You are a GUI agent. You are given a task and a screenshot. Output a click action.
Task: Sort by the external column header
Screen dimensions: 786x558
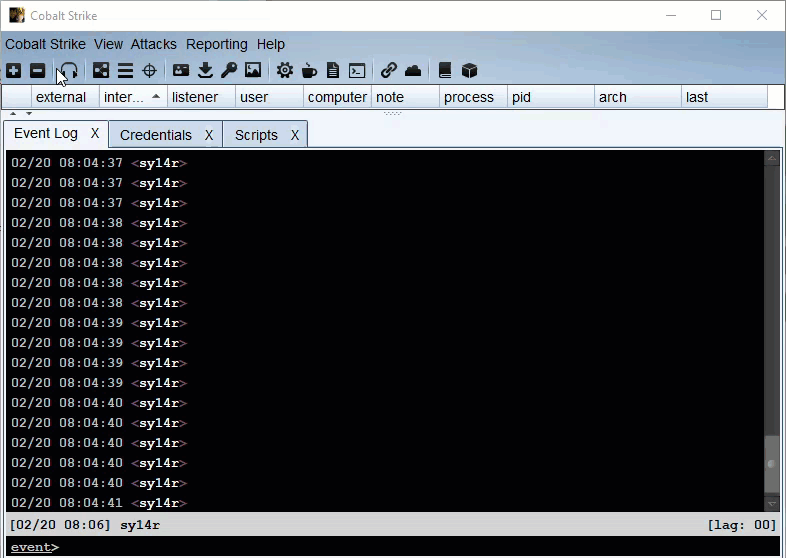65,97
